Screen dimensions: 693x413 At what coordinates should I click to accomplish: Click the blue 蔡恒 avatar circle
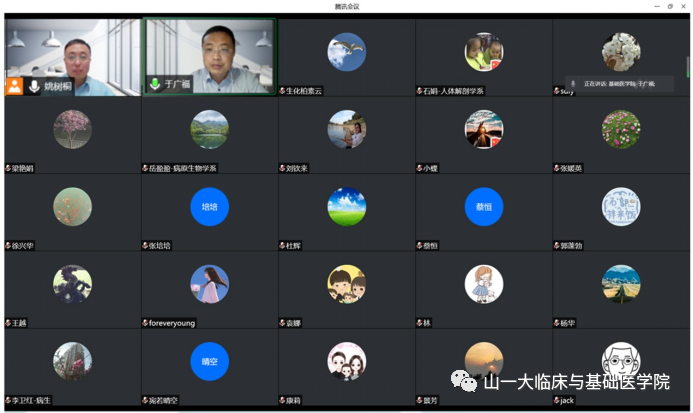484,207
